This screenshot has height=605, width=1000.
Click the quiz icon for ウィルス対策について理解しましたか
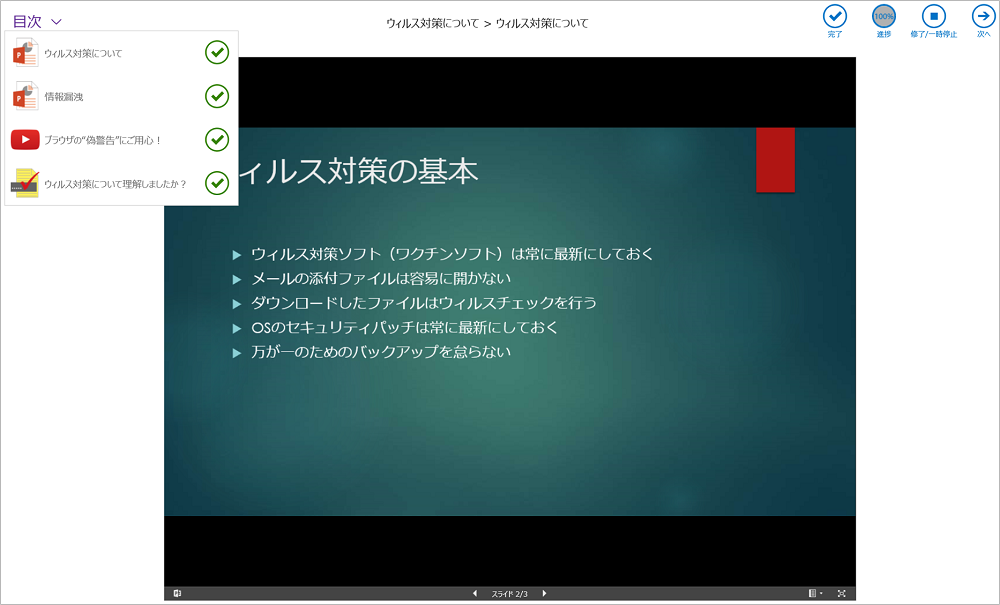pyautogui.click(x=25, y=183)
